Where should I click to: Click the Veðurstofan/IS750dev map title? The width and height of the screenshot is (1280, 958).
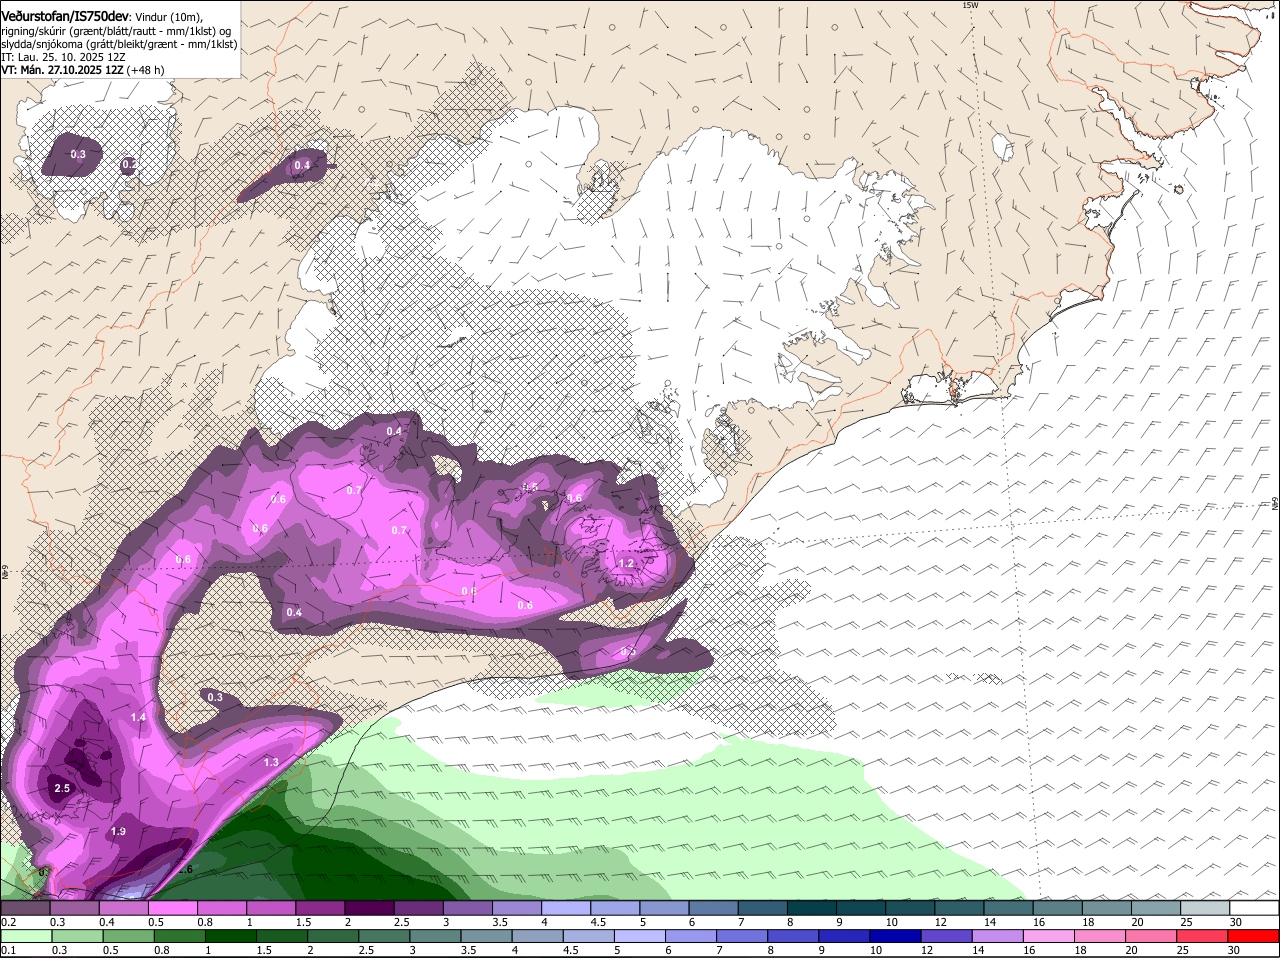(66, 16)
